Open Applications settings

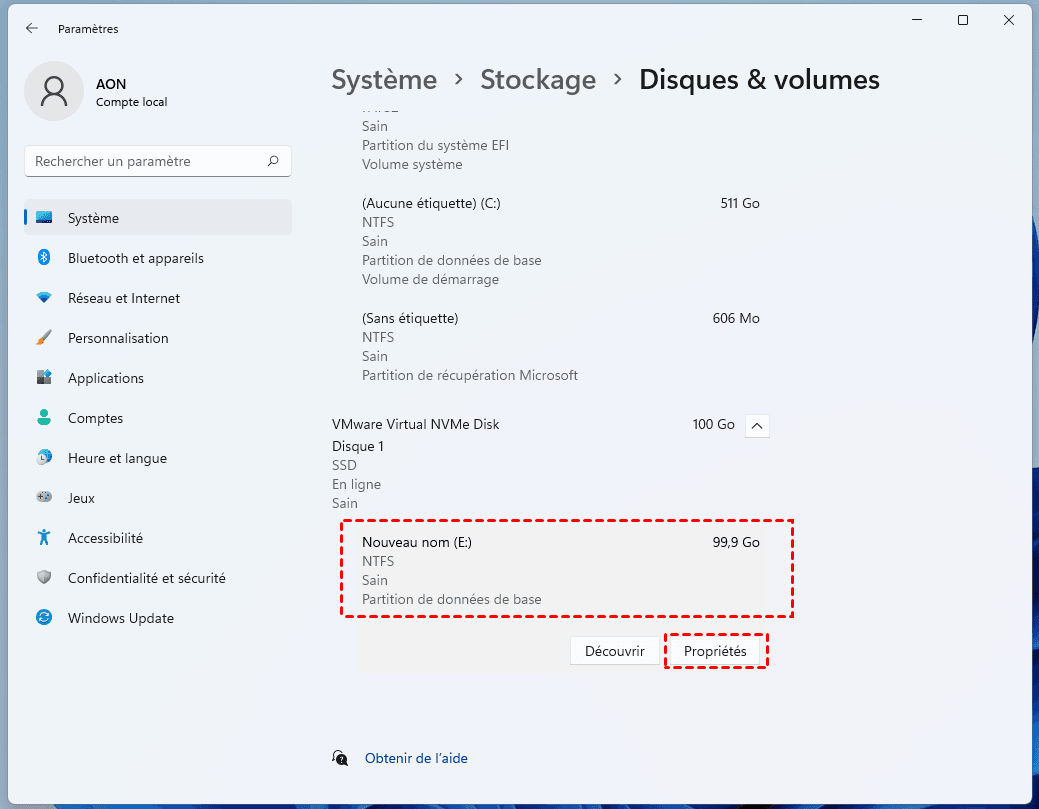(106, 378)
